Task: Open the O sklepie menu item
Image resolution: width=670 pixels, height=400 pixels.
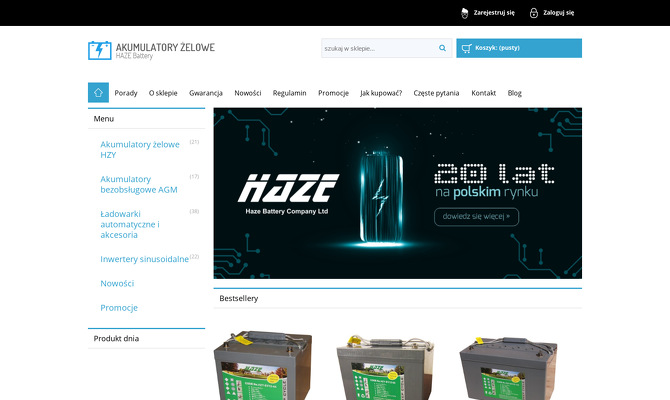Action: pos(163,93)
